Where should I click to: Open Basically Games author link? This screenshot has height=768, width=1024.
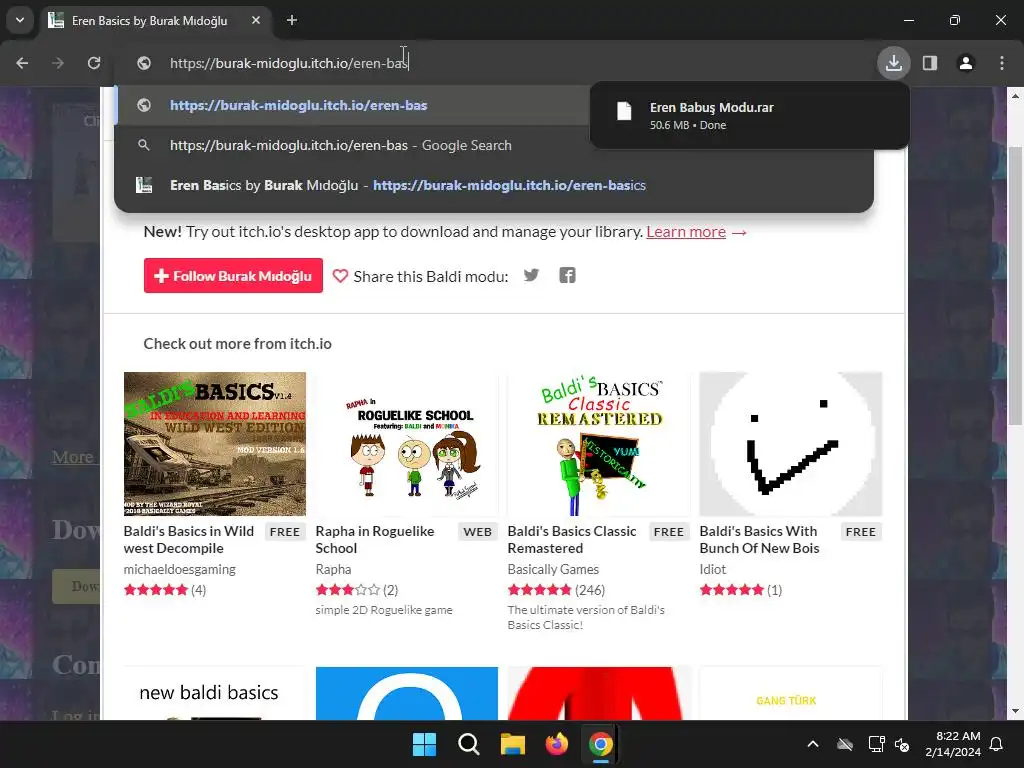(x=553, y=569)
